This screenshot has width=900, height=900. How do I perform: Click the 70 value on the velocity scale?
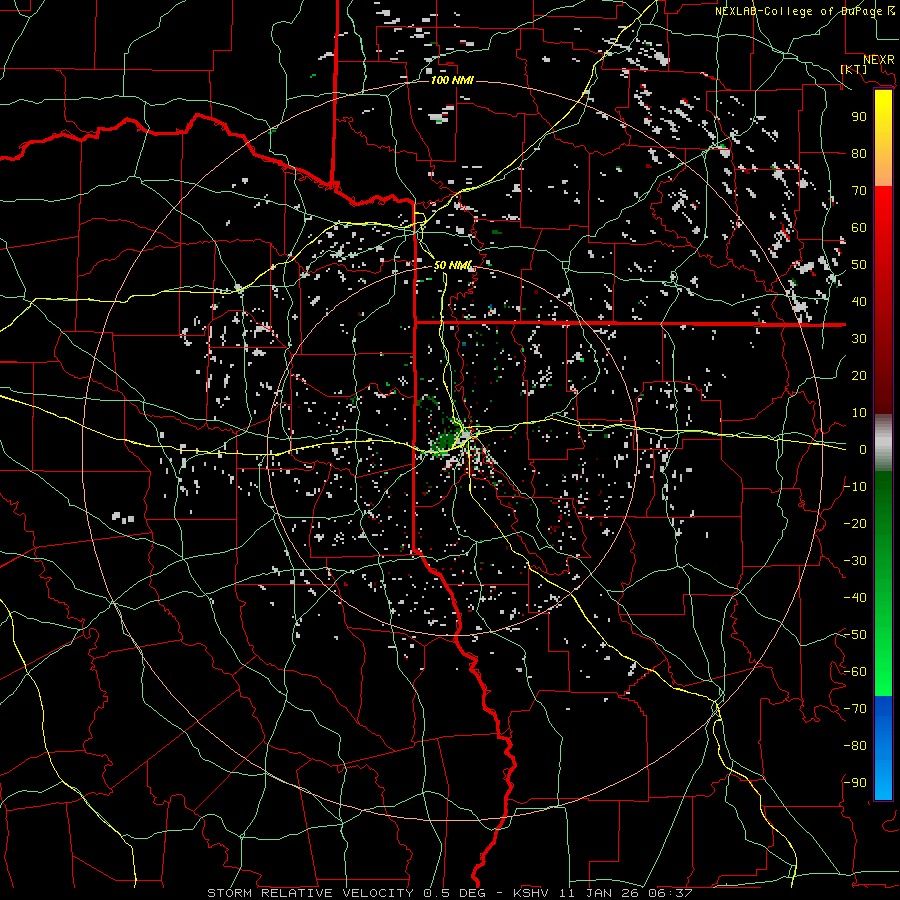pyautogui.click(x=859, y=191)
